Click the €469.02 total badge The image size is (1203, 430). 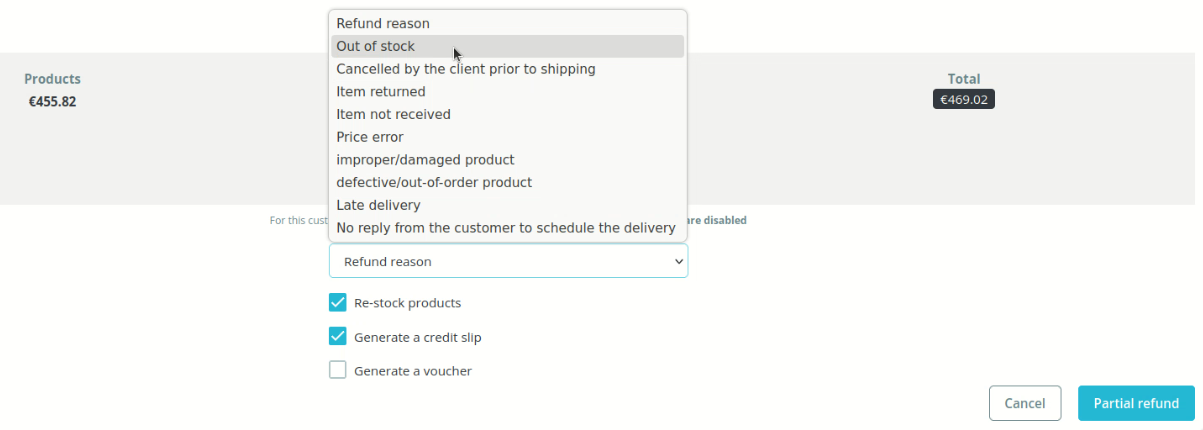(x=963, y=100)
